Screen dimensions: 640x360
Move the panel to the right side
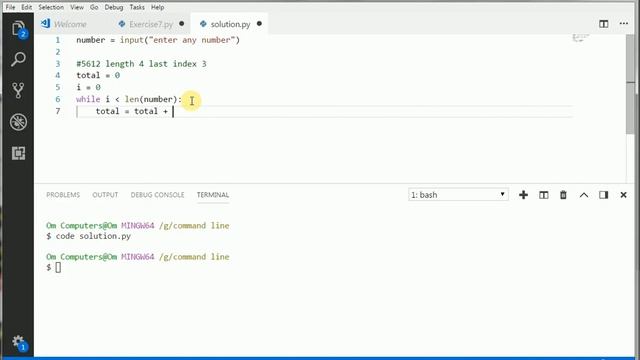603,195
